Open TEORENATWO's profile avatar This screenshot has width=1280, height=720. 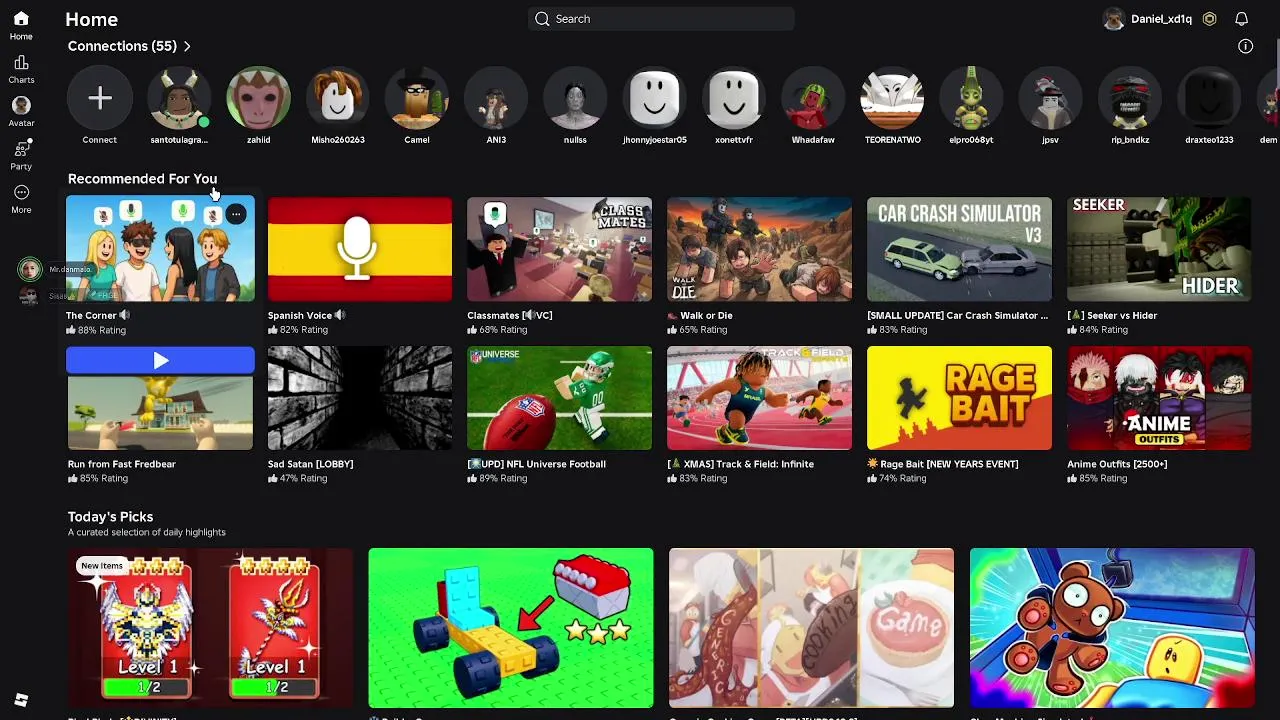click(x=892, y=98)
